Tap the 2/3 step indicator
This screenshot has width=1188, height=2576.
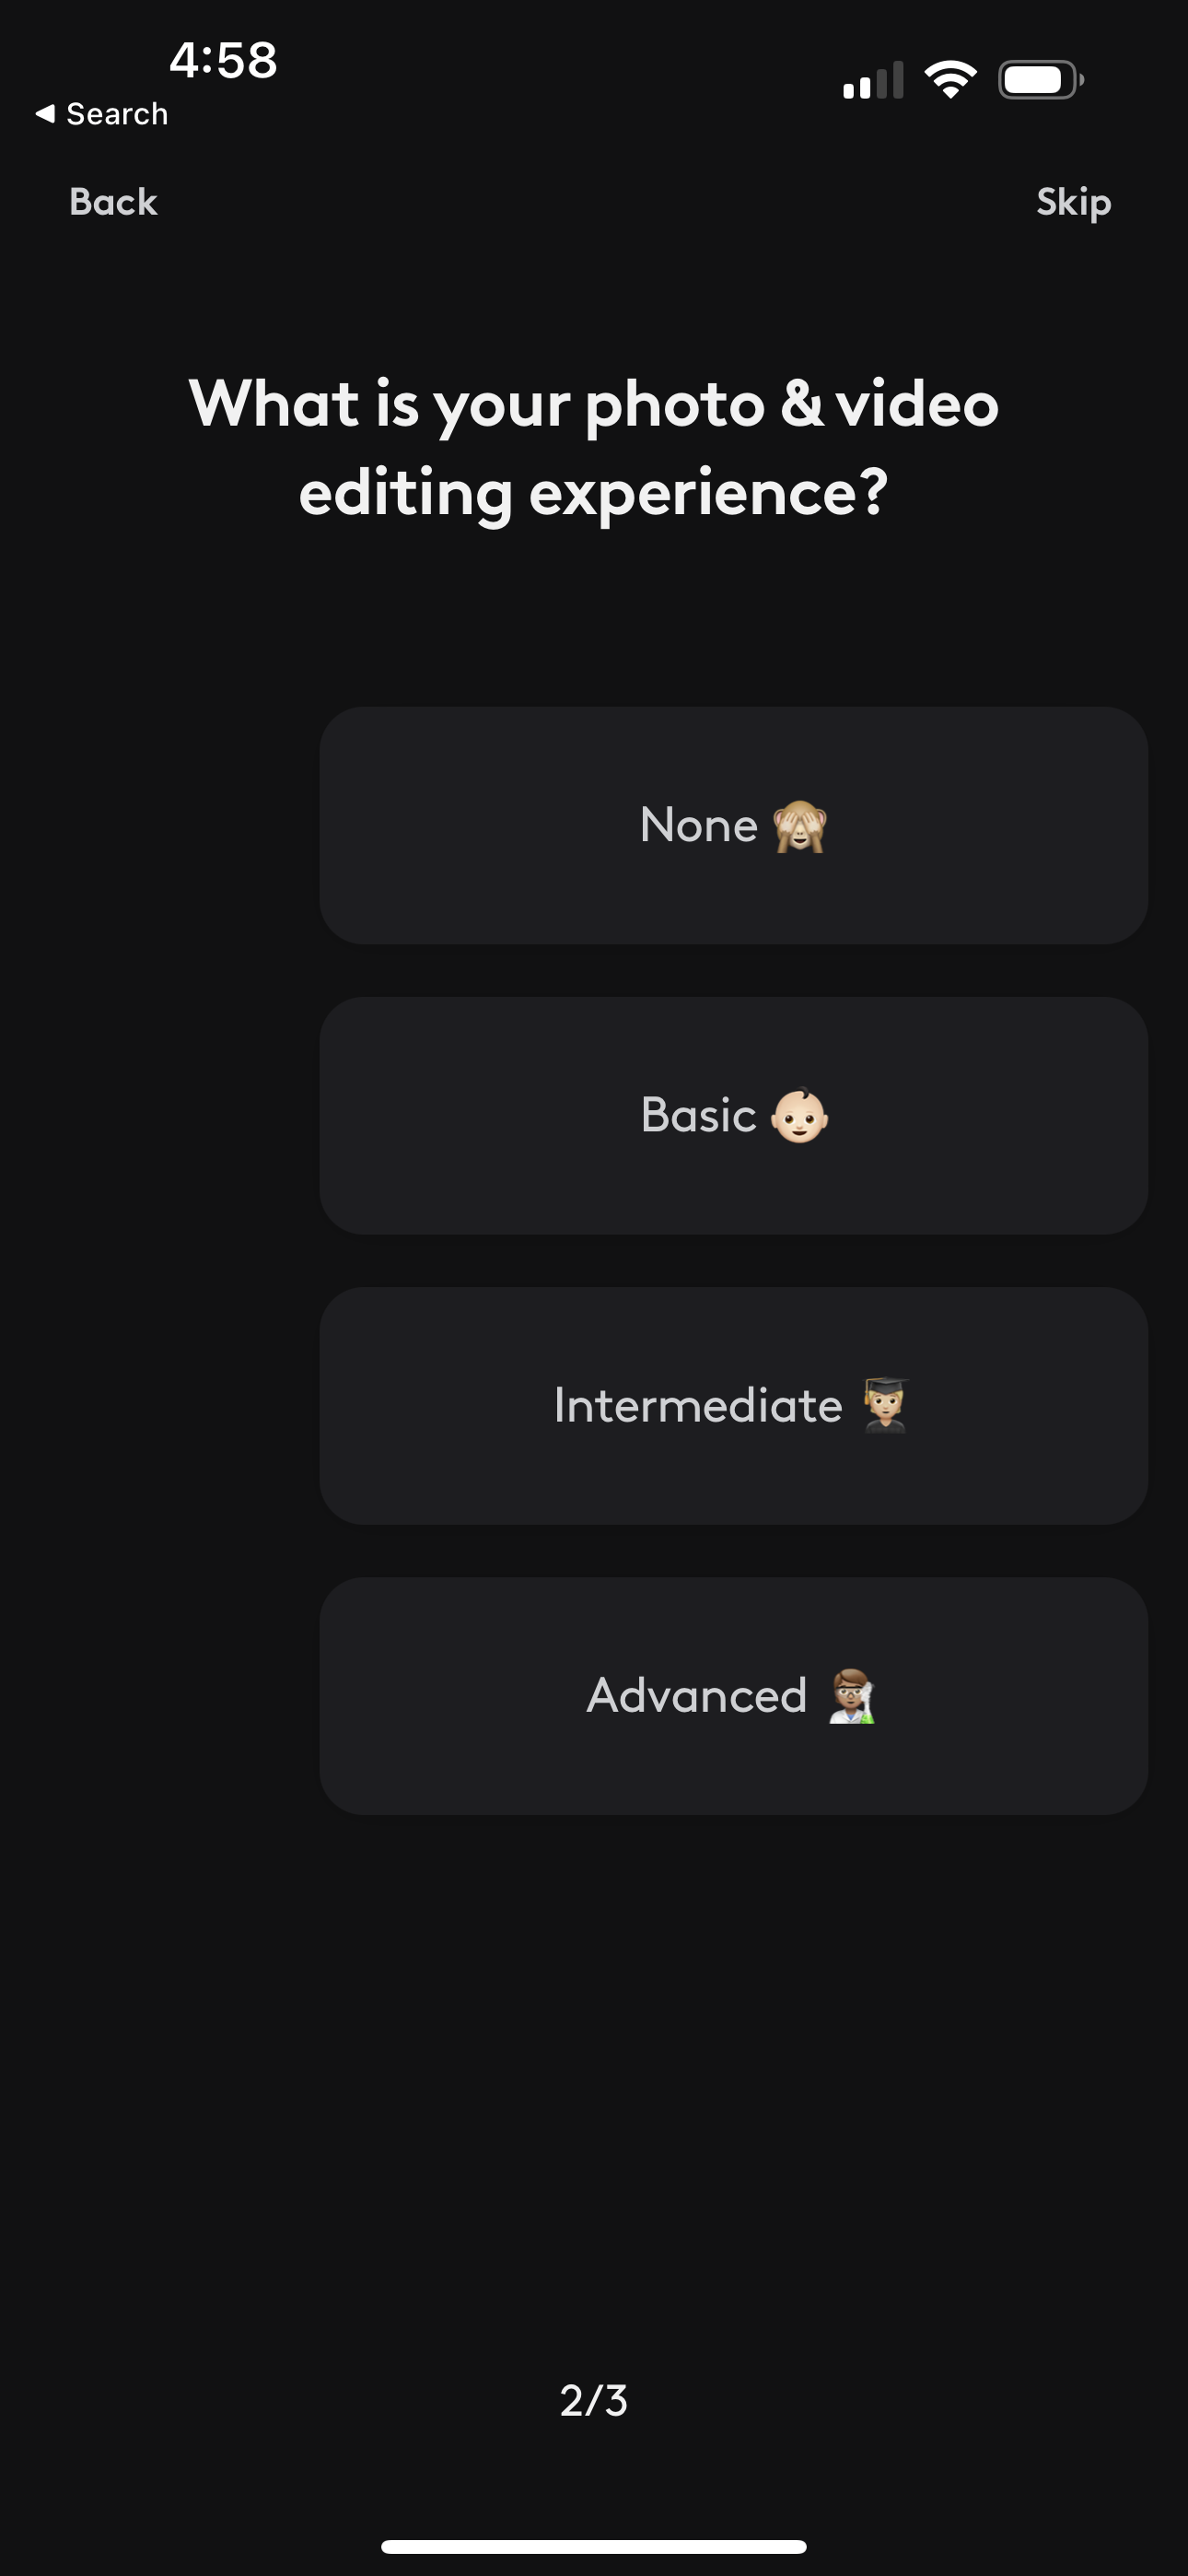pos(594,2400)
